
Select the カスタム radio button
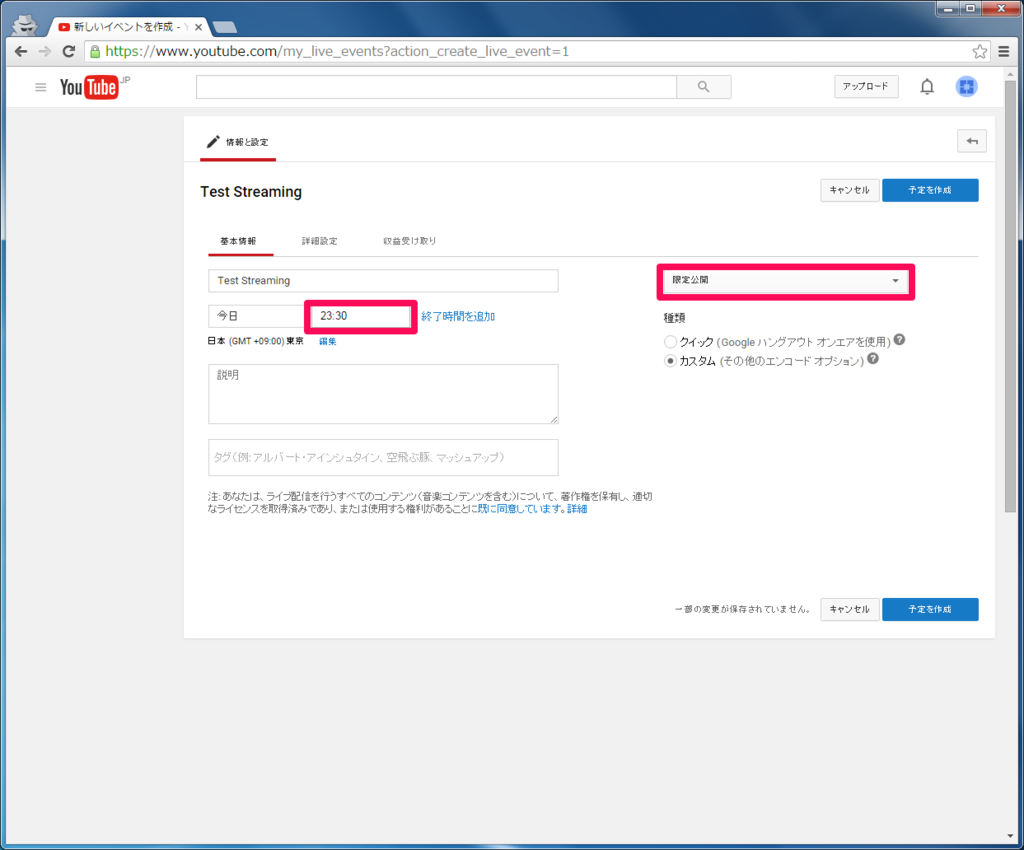point(670,360)
